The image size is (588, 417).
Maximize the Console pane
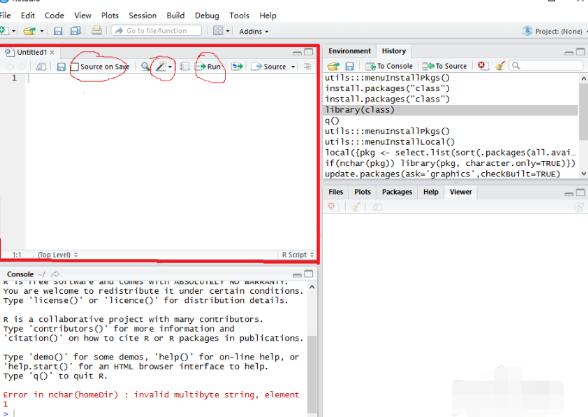[309, 274]
